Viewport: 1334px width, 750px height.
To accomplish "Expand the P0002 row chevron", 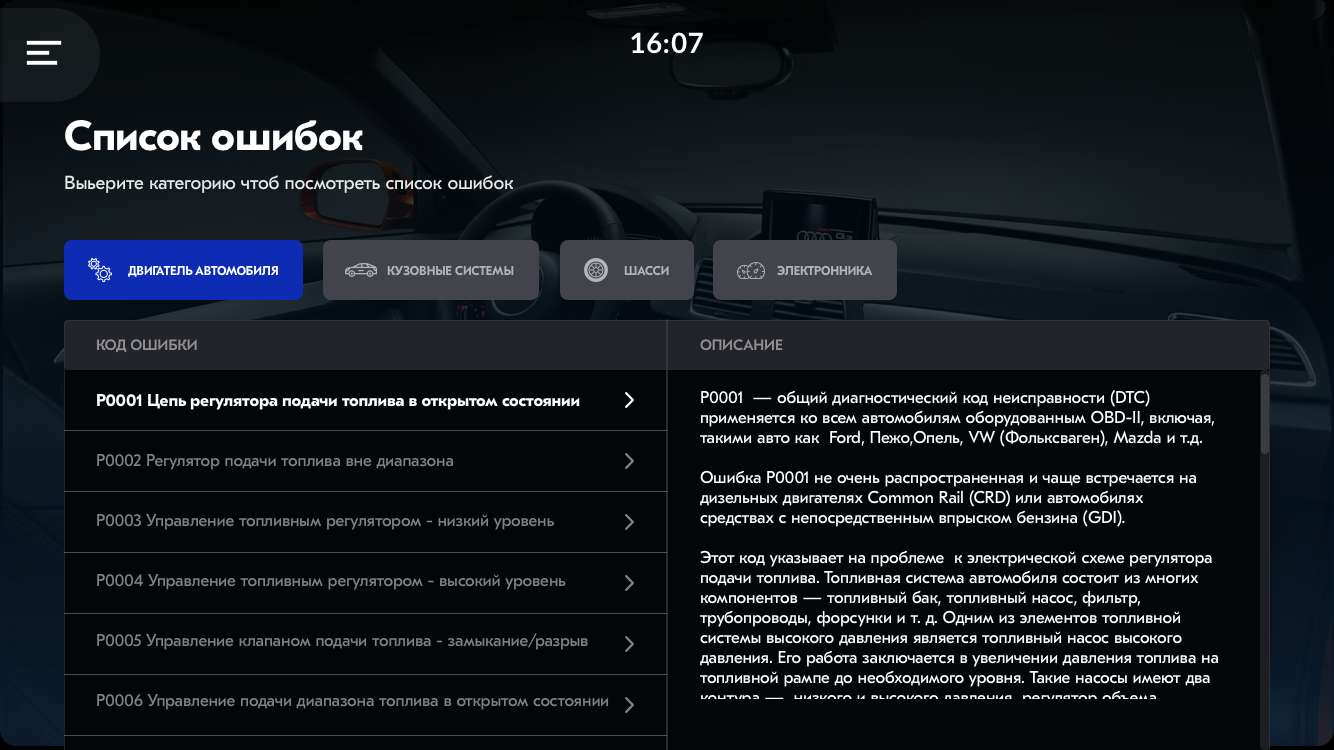I will click(629, 461).
